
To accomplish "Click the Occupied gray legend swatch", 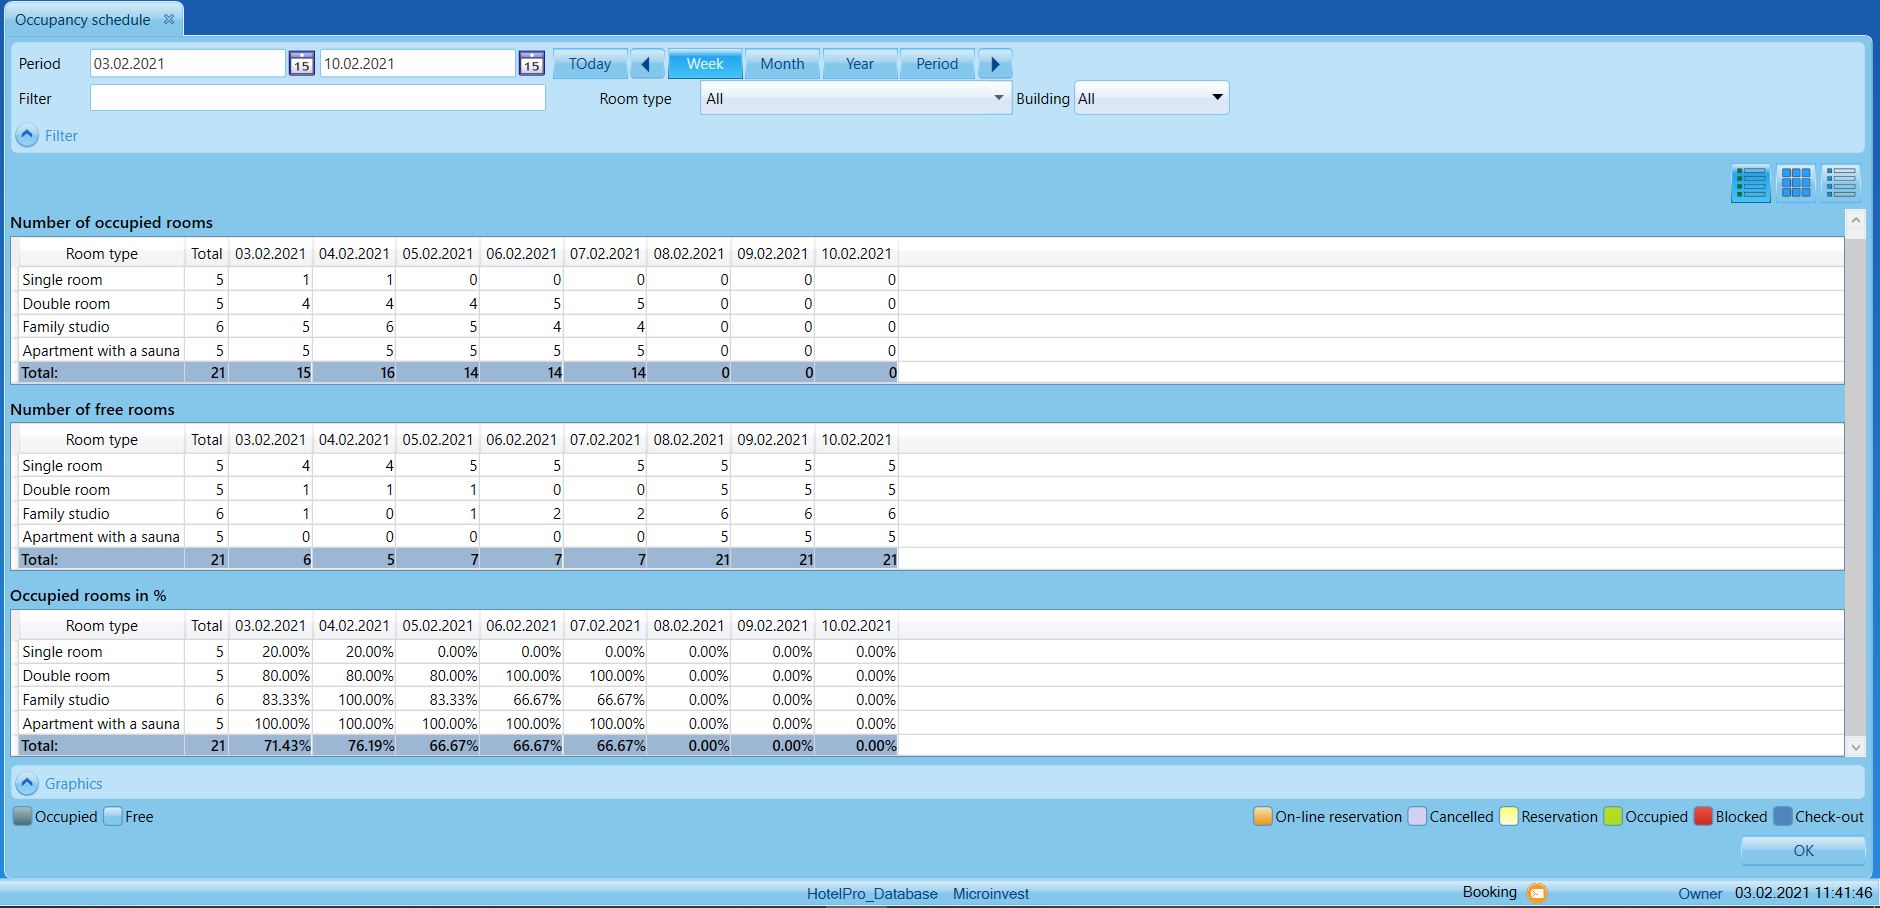I will (22, 816).
